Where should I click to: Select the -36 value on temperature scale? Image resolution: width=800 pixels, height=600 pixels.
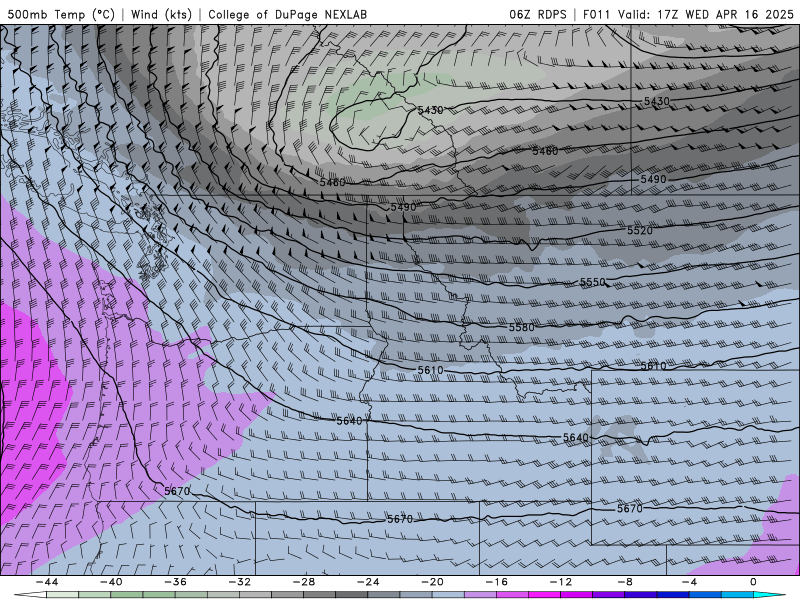click(x=175, y=582)
